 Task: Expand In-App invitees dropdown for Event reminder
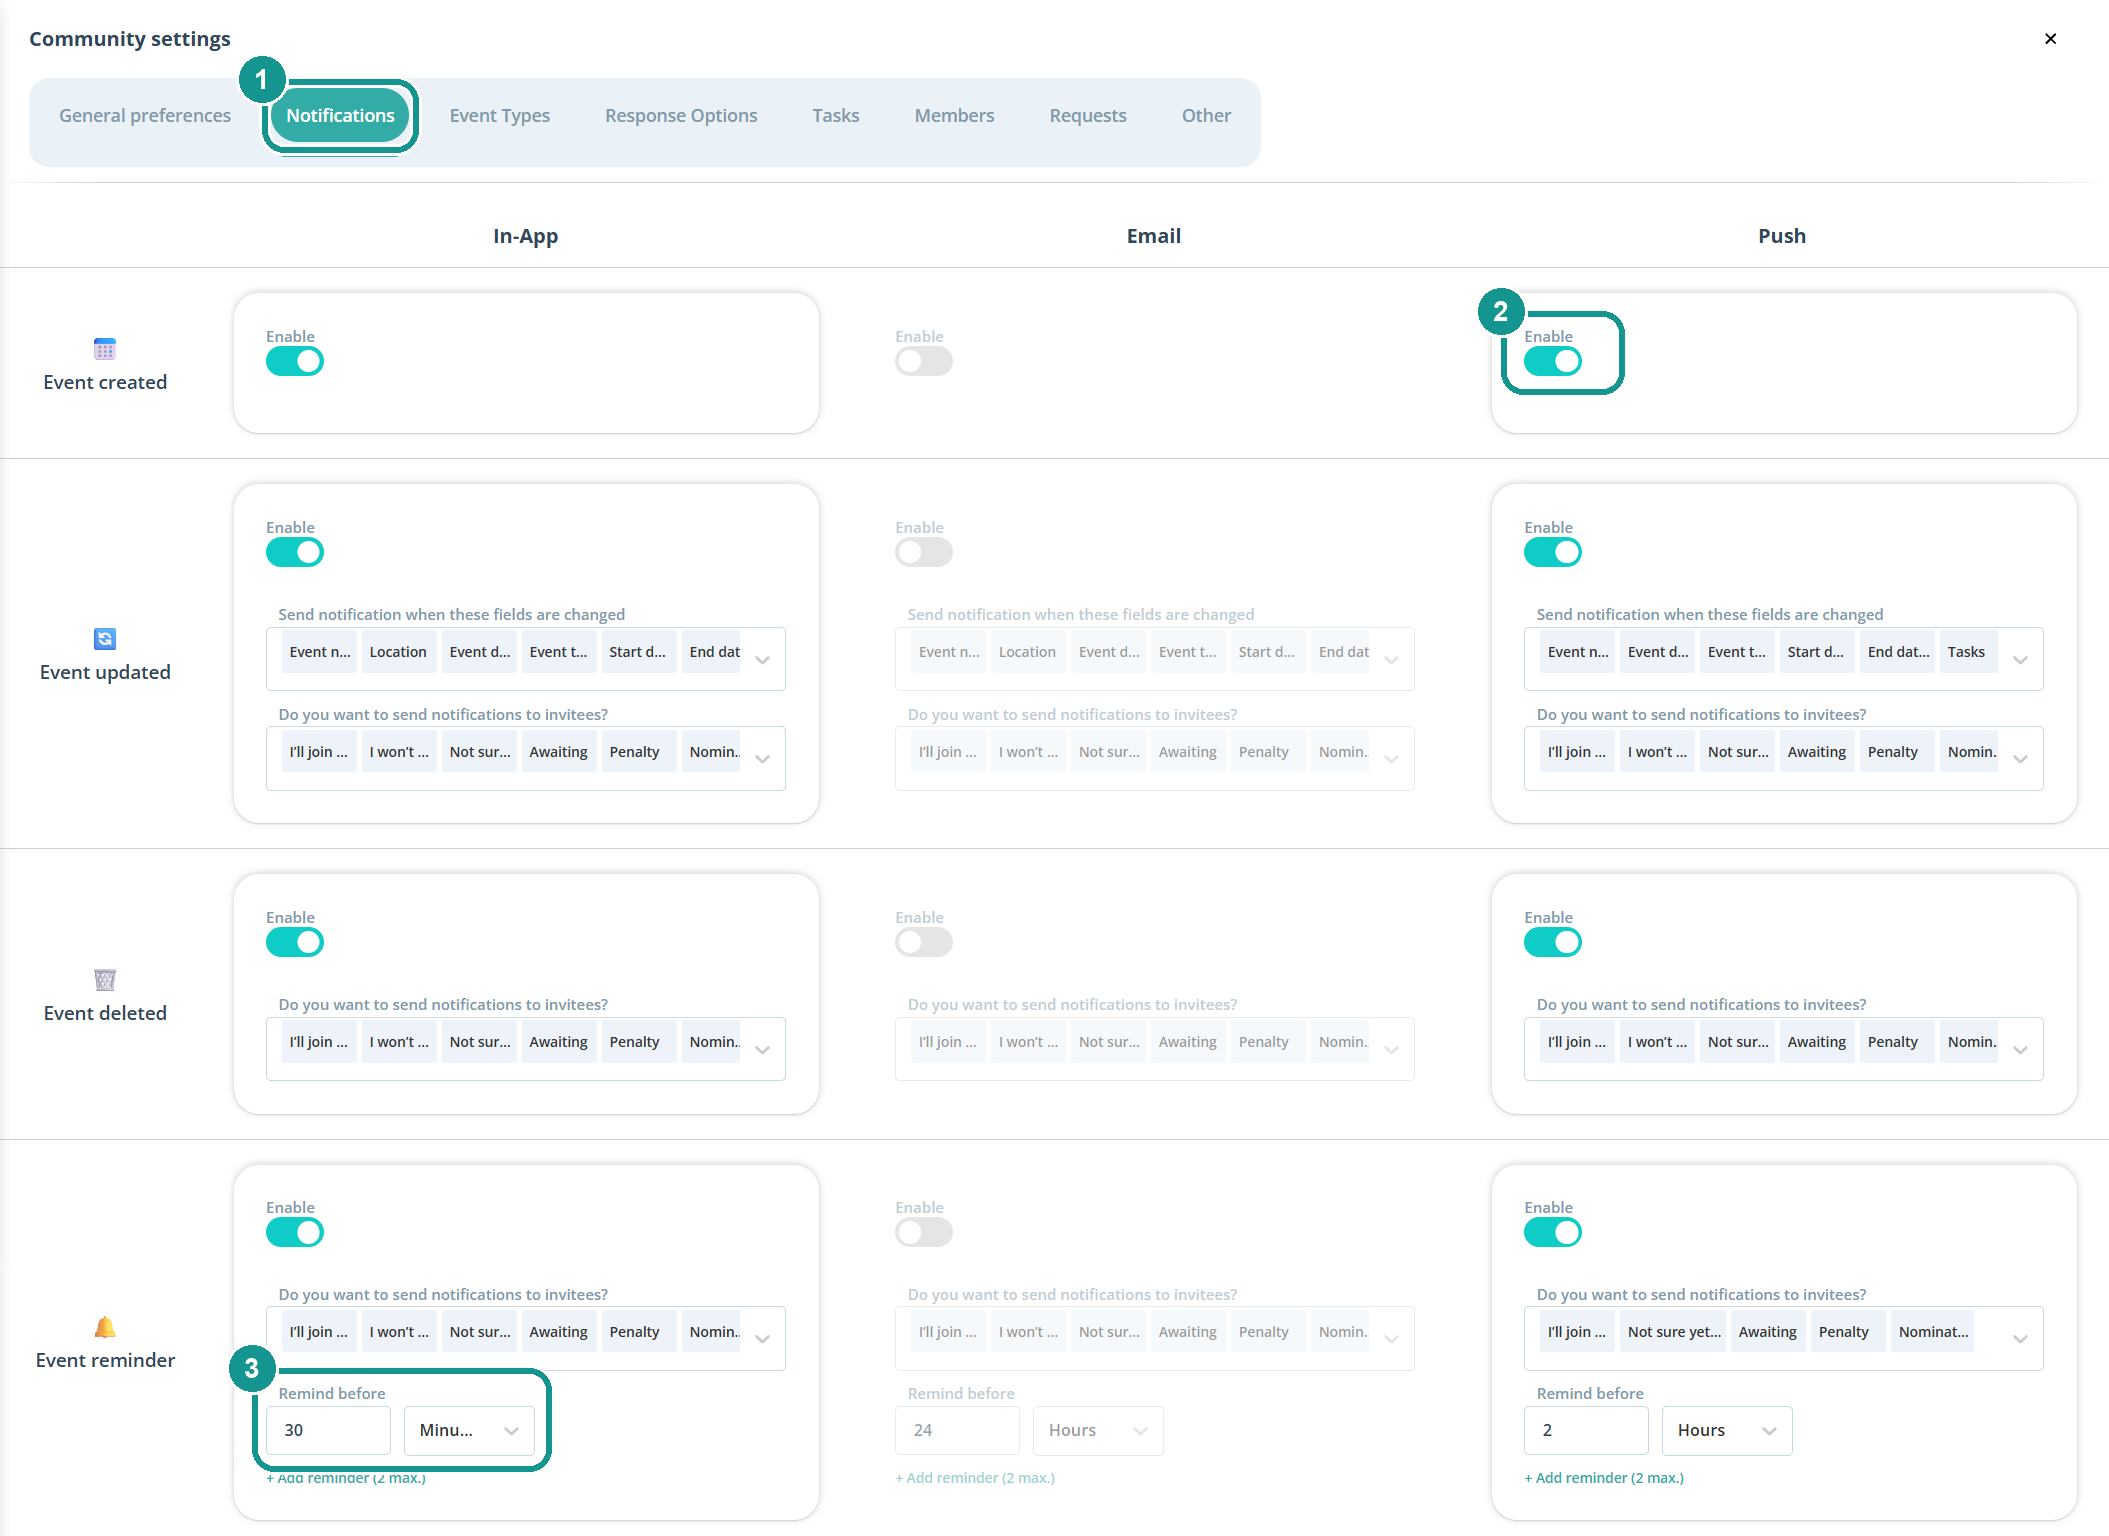[x=763, y=1339]
